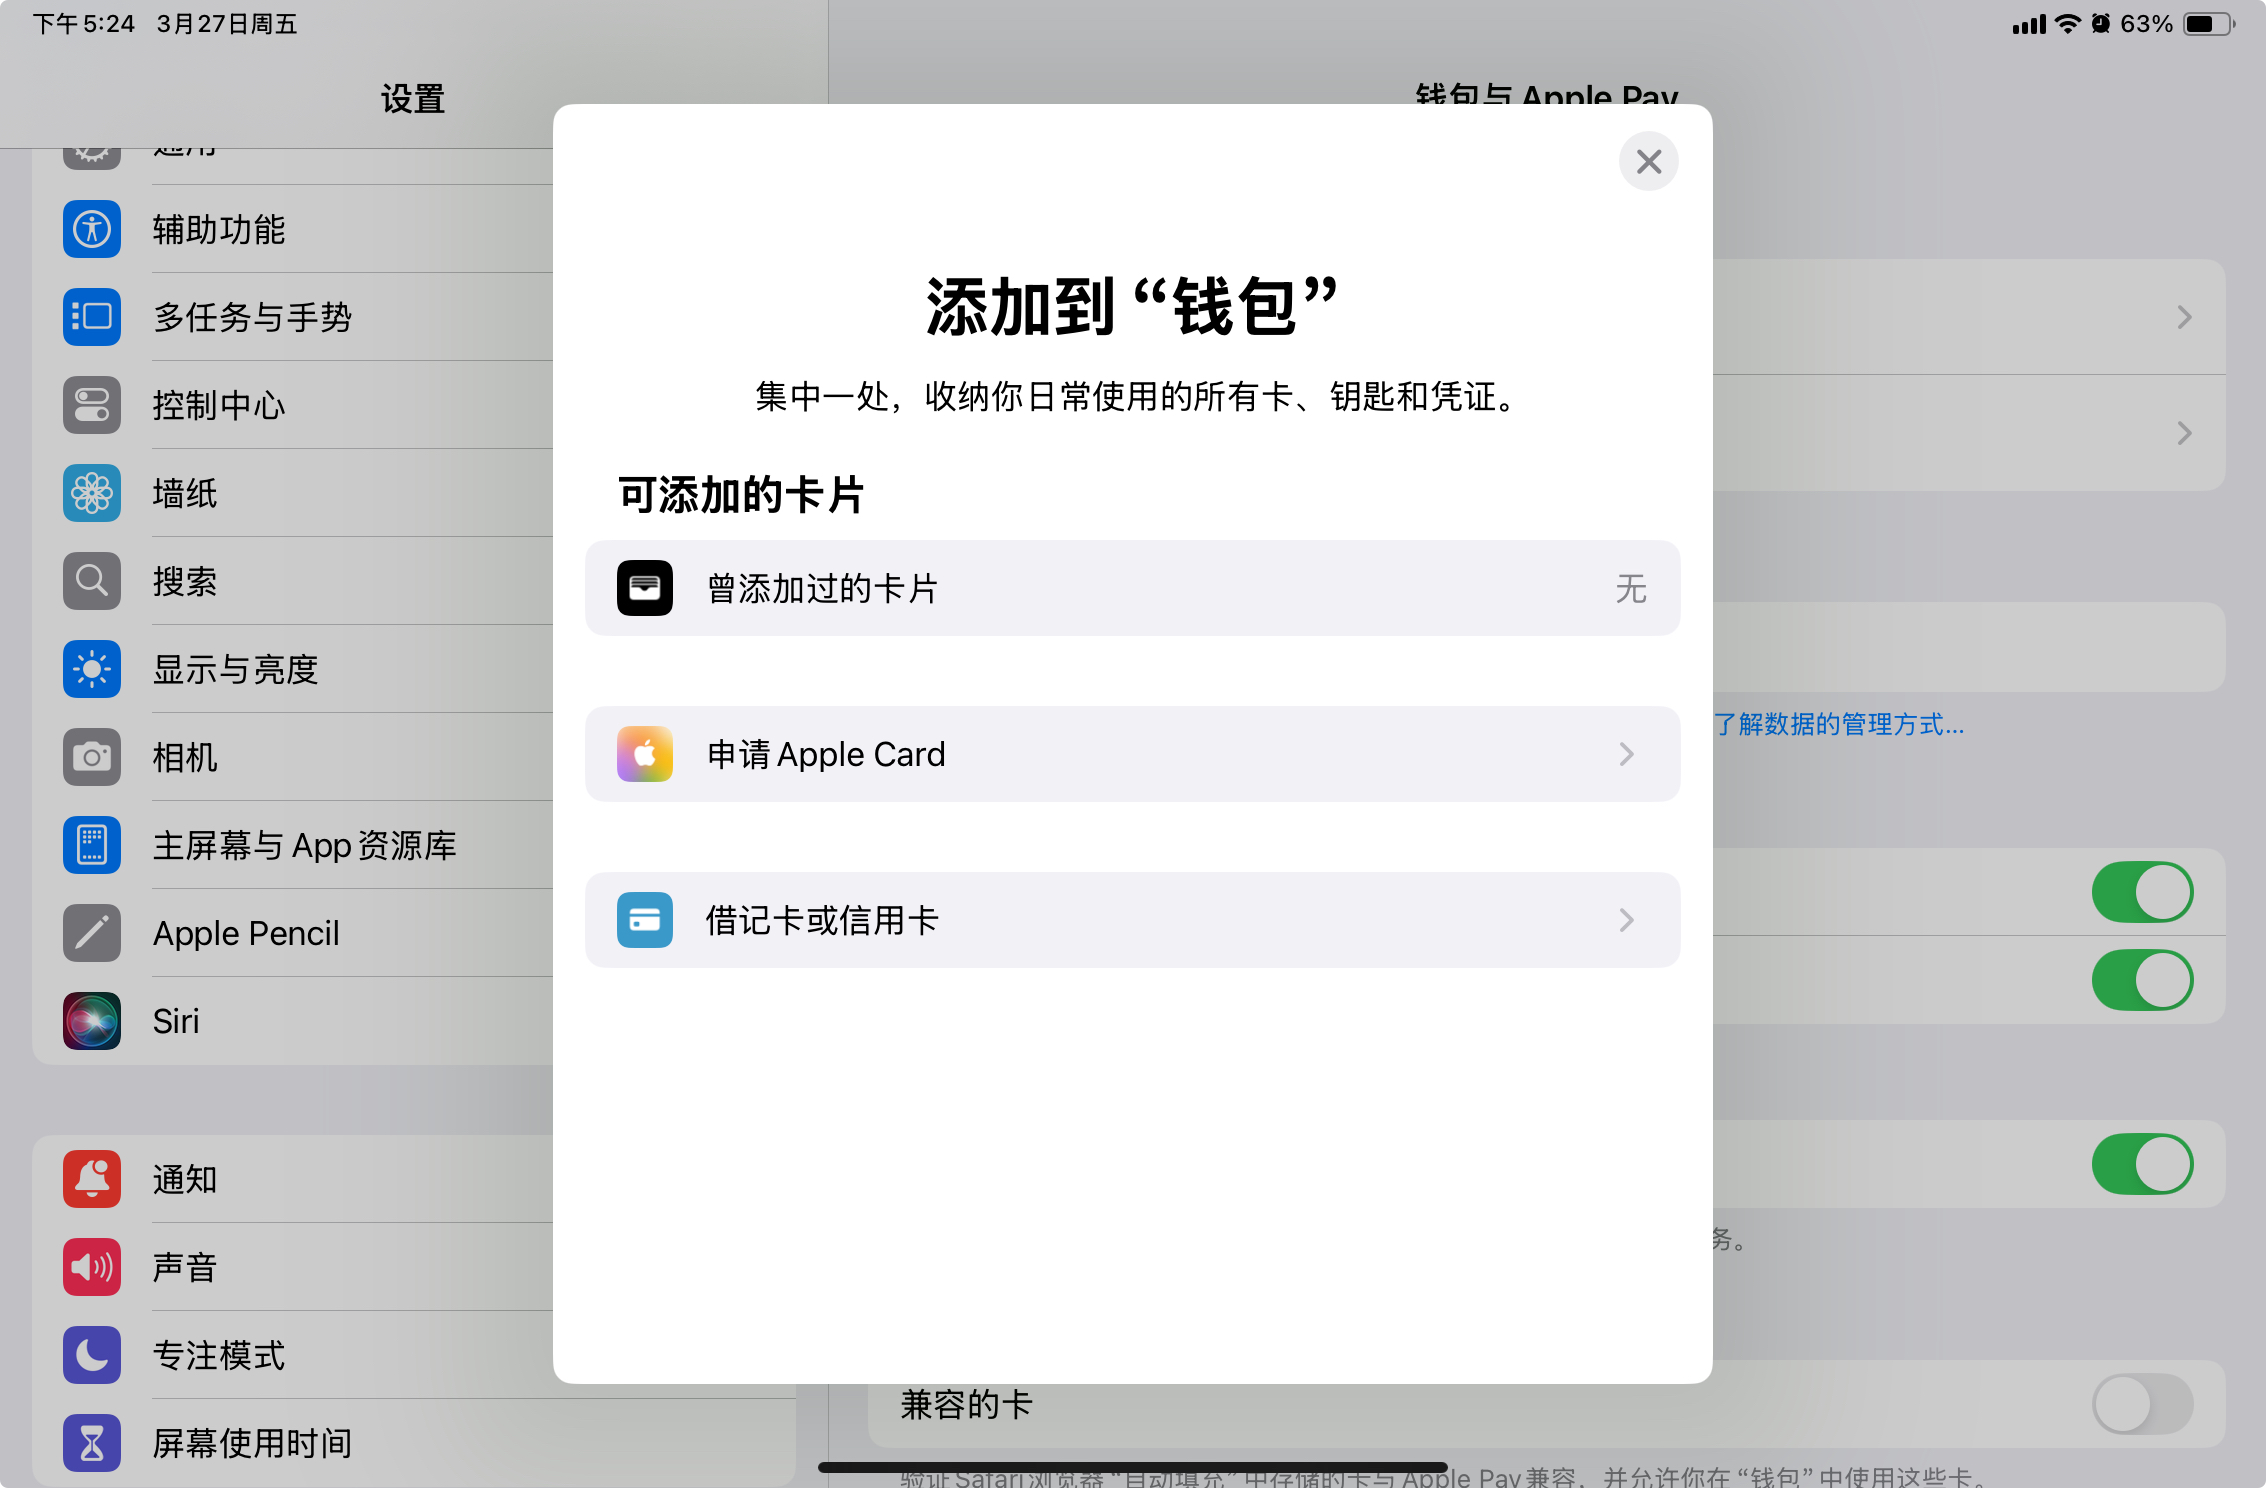Click the 相机 camera icon
This screenshot has width=2266, height=1488.
click(91, 757)
